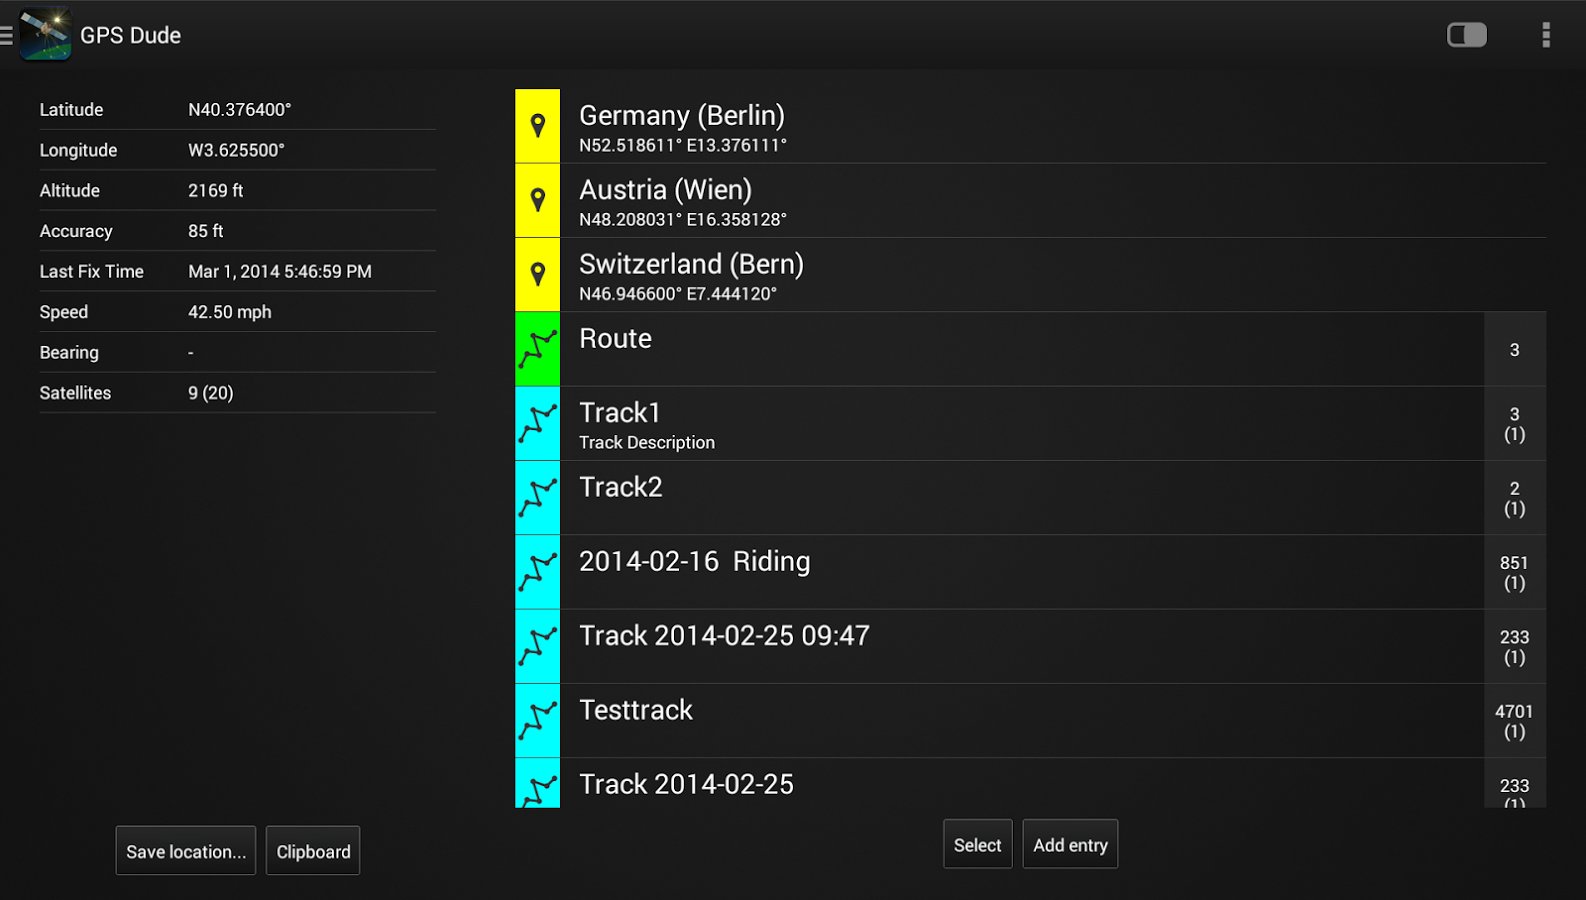The height and width of the screenshot is (900, 1586).
Task: Click the cyan track icon beside Track2
Action: click(538, 497)
